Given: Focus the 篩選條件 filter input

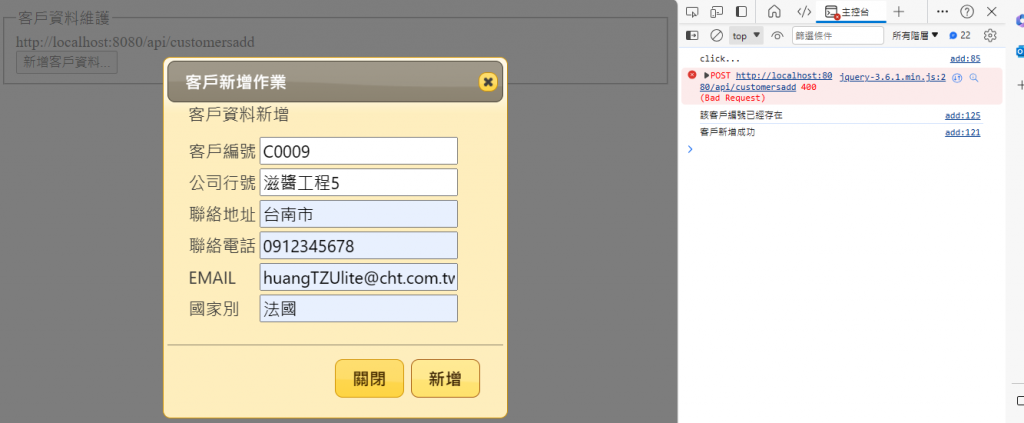Looking at the screenshot, I should pos(838,36).
